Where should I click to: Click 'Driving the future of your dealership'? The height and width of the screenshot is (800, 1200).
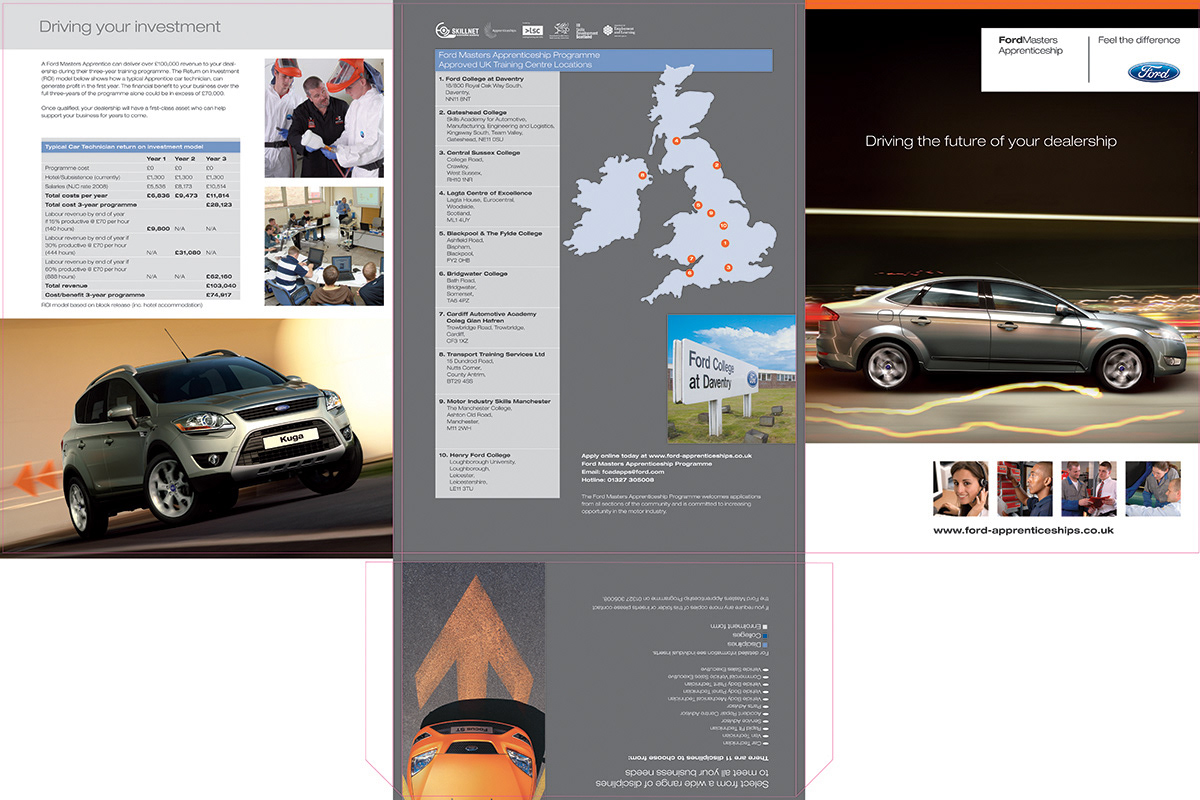click(991, 141)
